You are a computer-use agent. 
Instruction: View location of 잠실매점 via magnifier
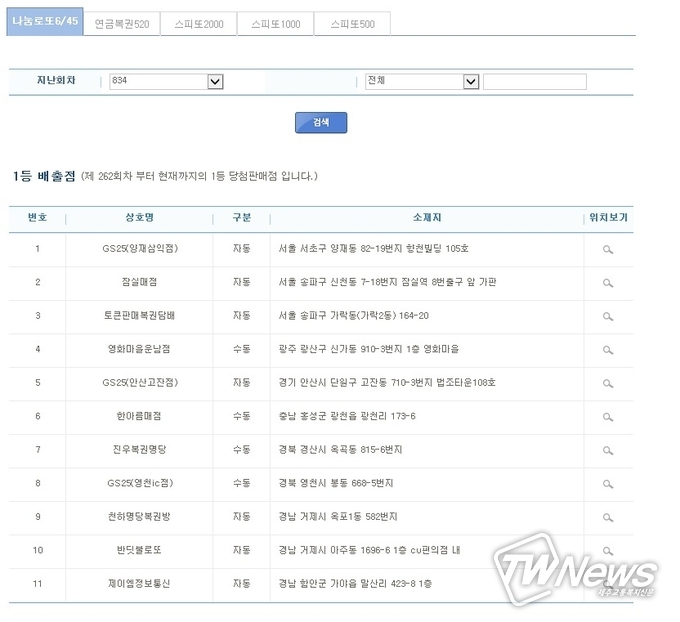coord(607,283)
